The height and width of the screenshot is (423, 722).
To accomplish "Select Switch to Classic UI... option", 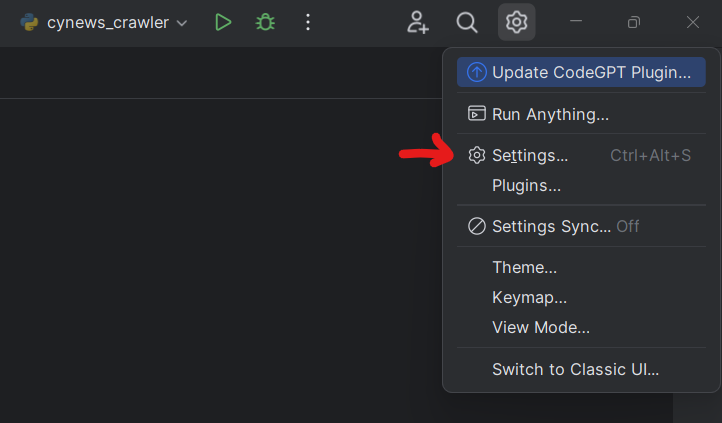I will click(575, 369).
